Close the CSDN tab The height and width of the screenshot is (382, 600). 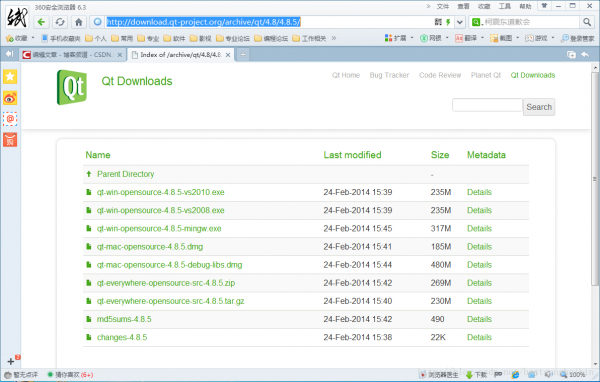(x=120, y=55)
